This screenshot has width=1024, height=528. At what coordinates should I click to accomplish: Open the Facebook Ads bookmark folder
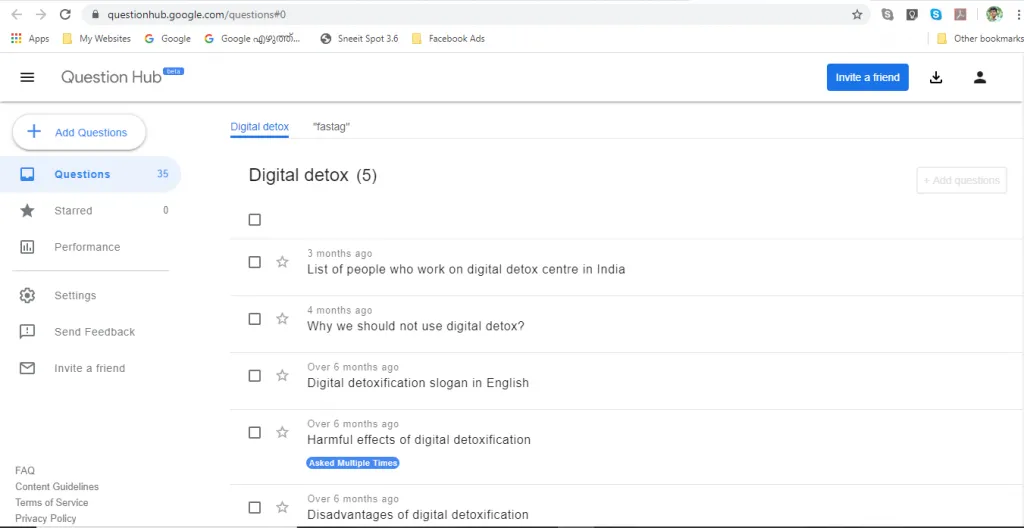click(x=449, y=39)
